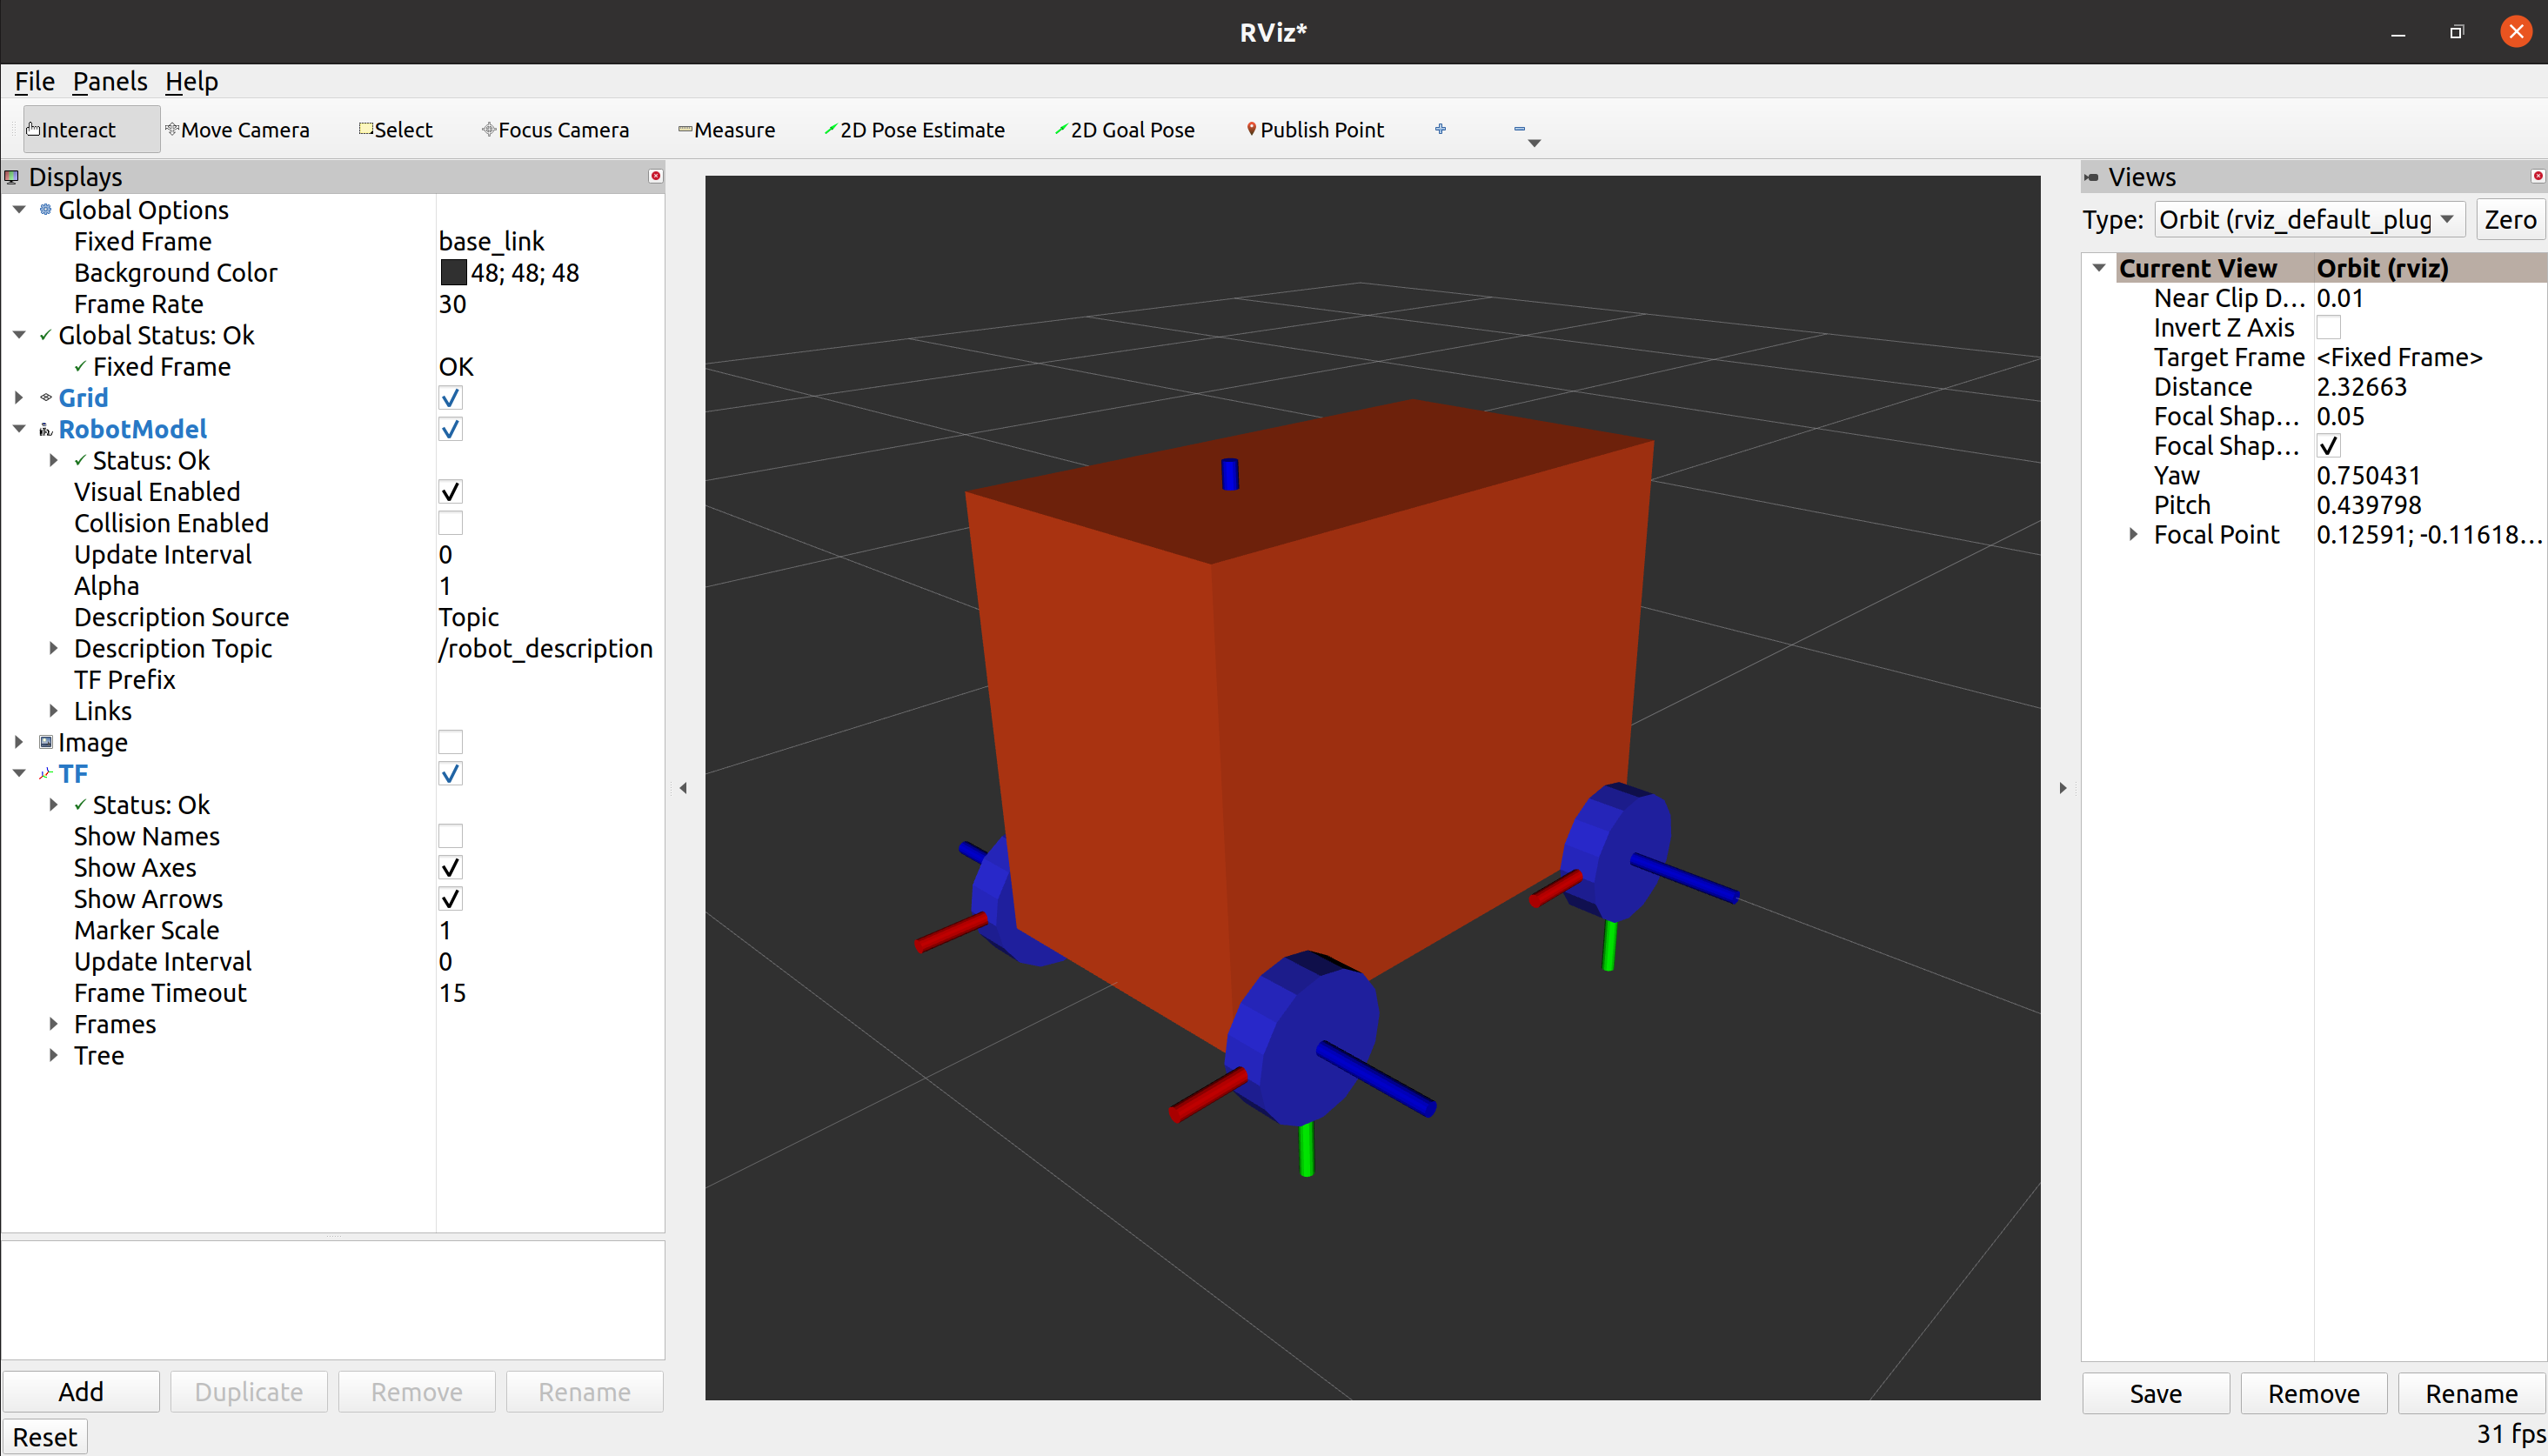Choose the Select tool
The height and width of the screenshot is (1456, 2548).
click(395, 130)
